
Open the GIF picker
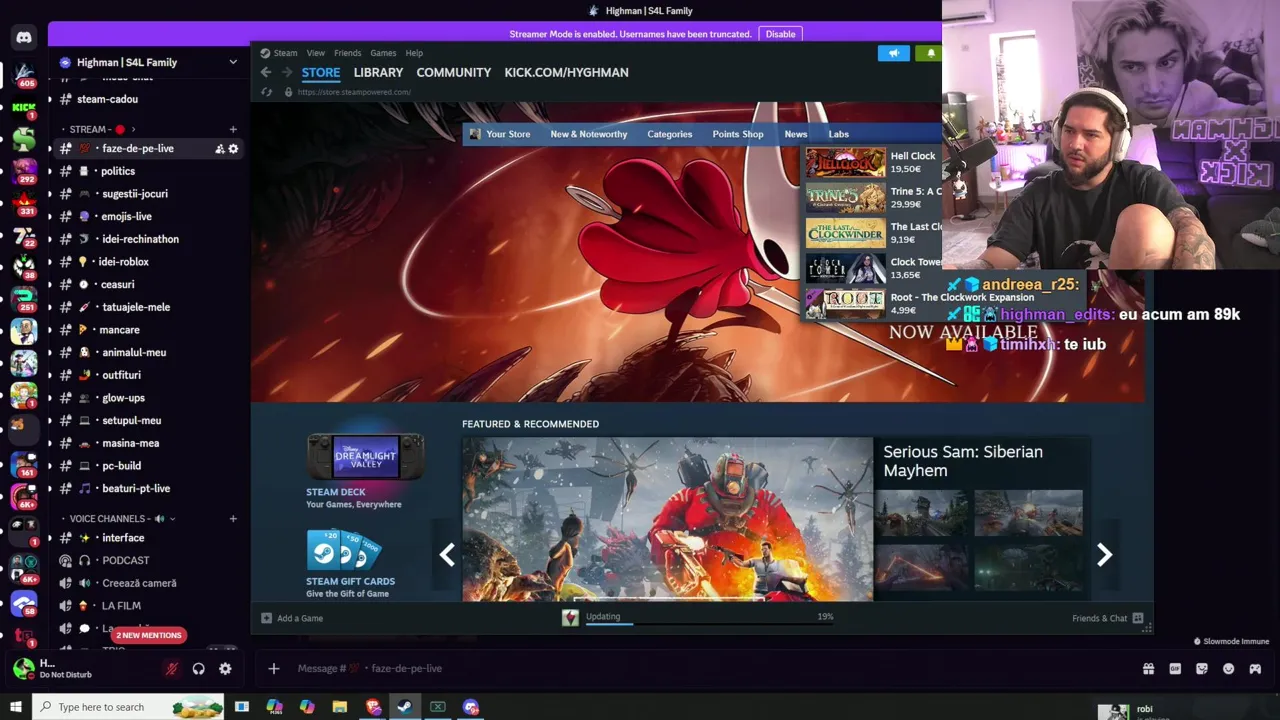click(1175, 669)
